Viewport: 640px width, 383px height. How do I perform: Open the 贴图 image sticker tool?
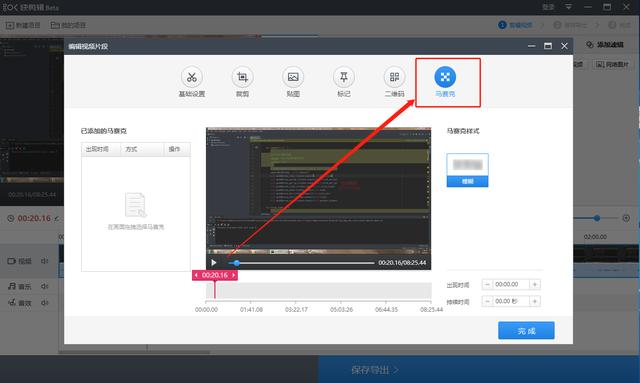(293, 77)
